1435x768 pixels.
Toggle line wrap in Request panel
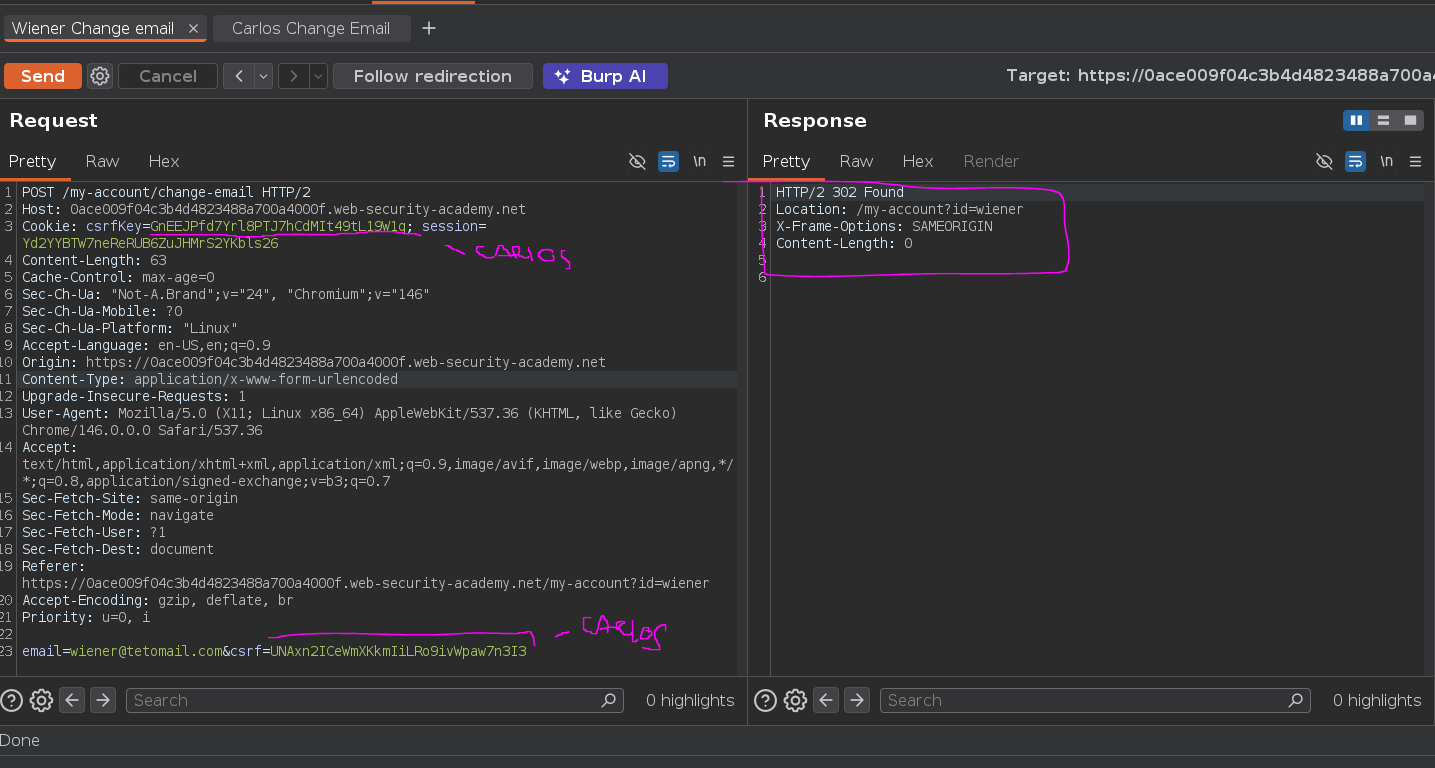click(668, 161)
